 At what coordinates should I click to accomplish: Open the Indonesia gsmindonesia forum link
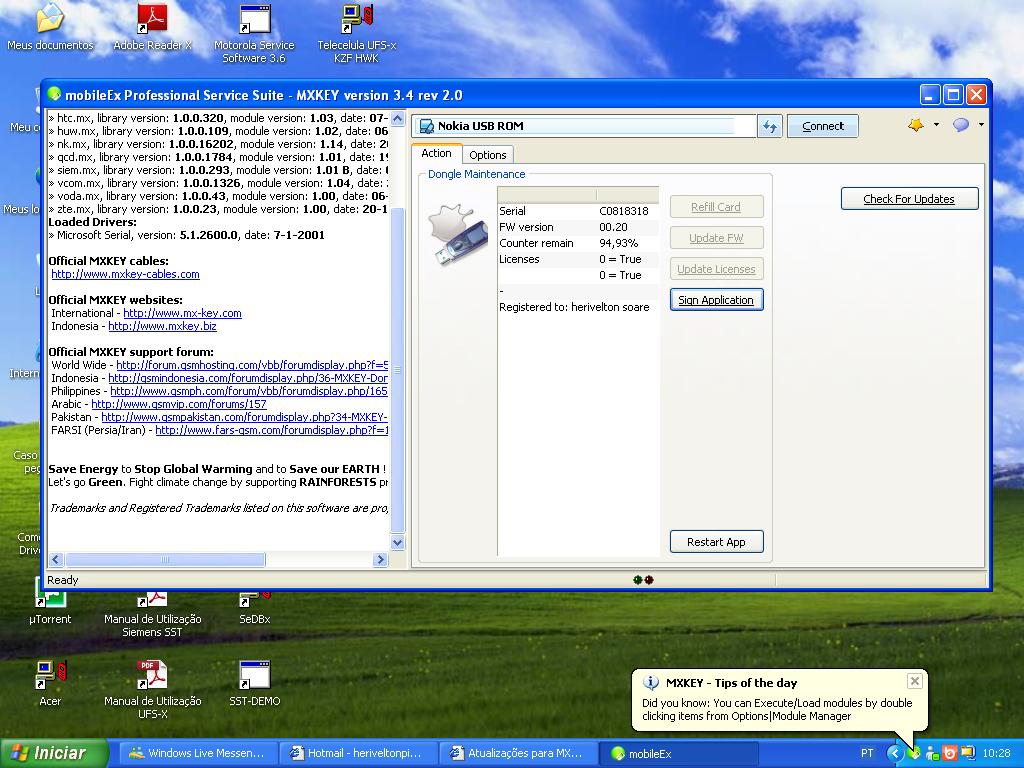(x=248, y=378)
